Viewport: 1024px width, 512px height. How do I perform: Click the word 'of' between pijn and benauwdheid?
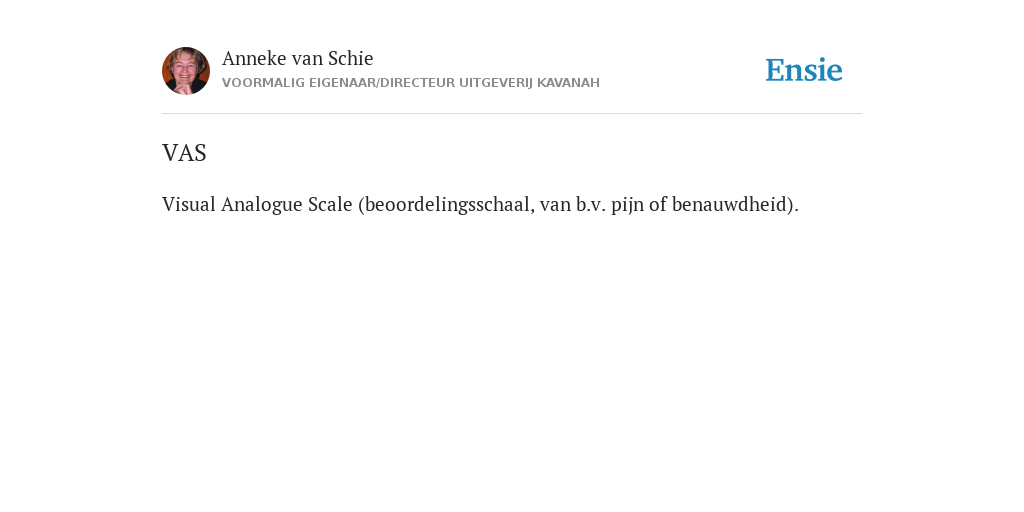click(x=658, y=204)
